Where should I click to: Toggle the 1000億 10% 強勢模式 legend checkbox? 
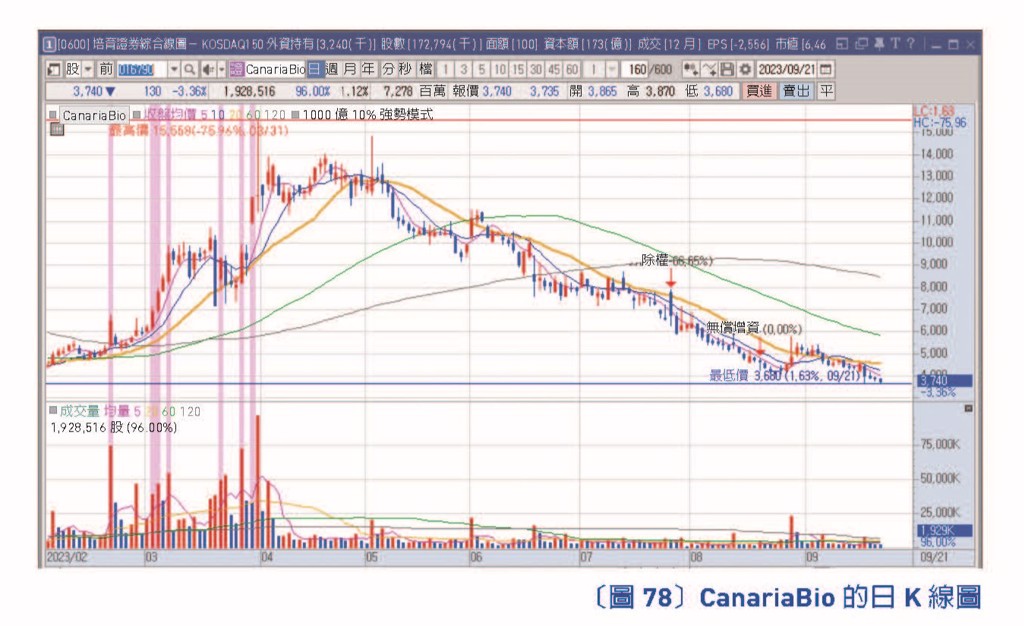[x=295, y=115]
